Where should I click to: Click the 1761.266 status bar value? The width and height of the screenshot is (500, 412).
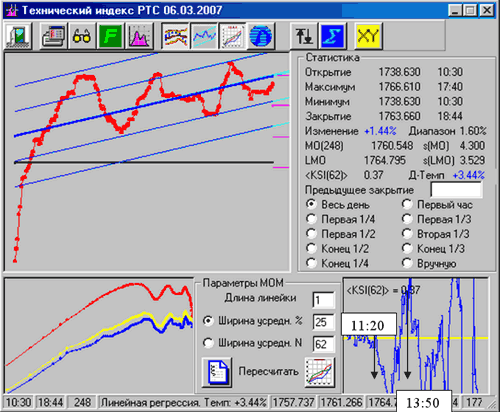click(x=341, y=403)
